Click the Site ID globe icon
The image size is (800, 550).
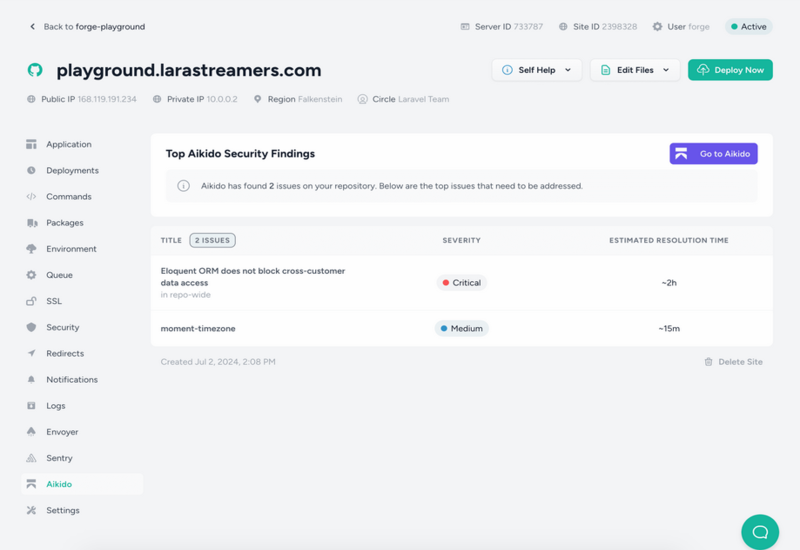coord(563,27)
